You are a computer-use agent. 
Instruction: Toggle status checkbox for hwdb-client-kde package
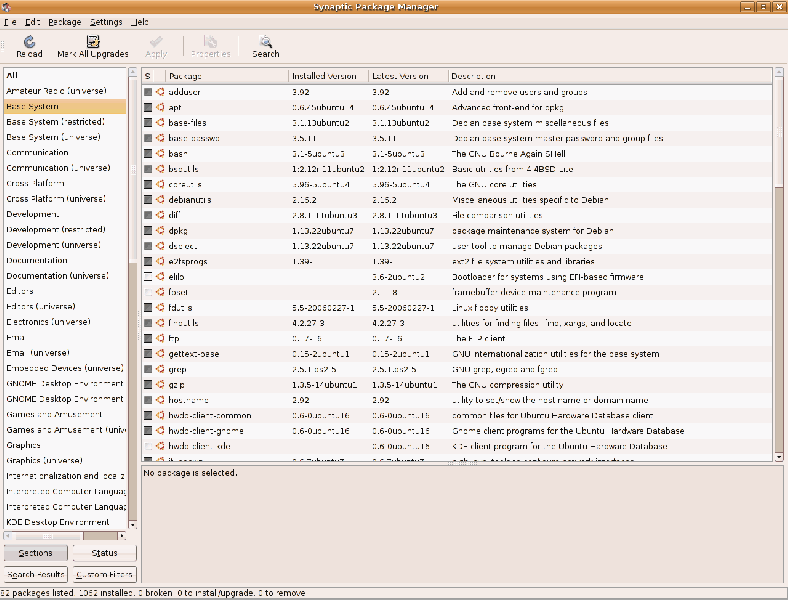pyautogui.click(x=148, y=446)
